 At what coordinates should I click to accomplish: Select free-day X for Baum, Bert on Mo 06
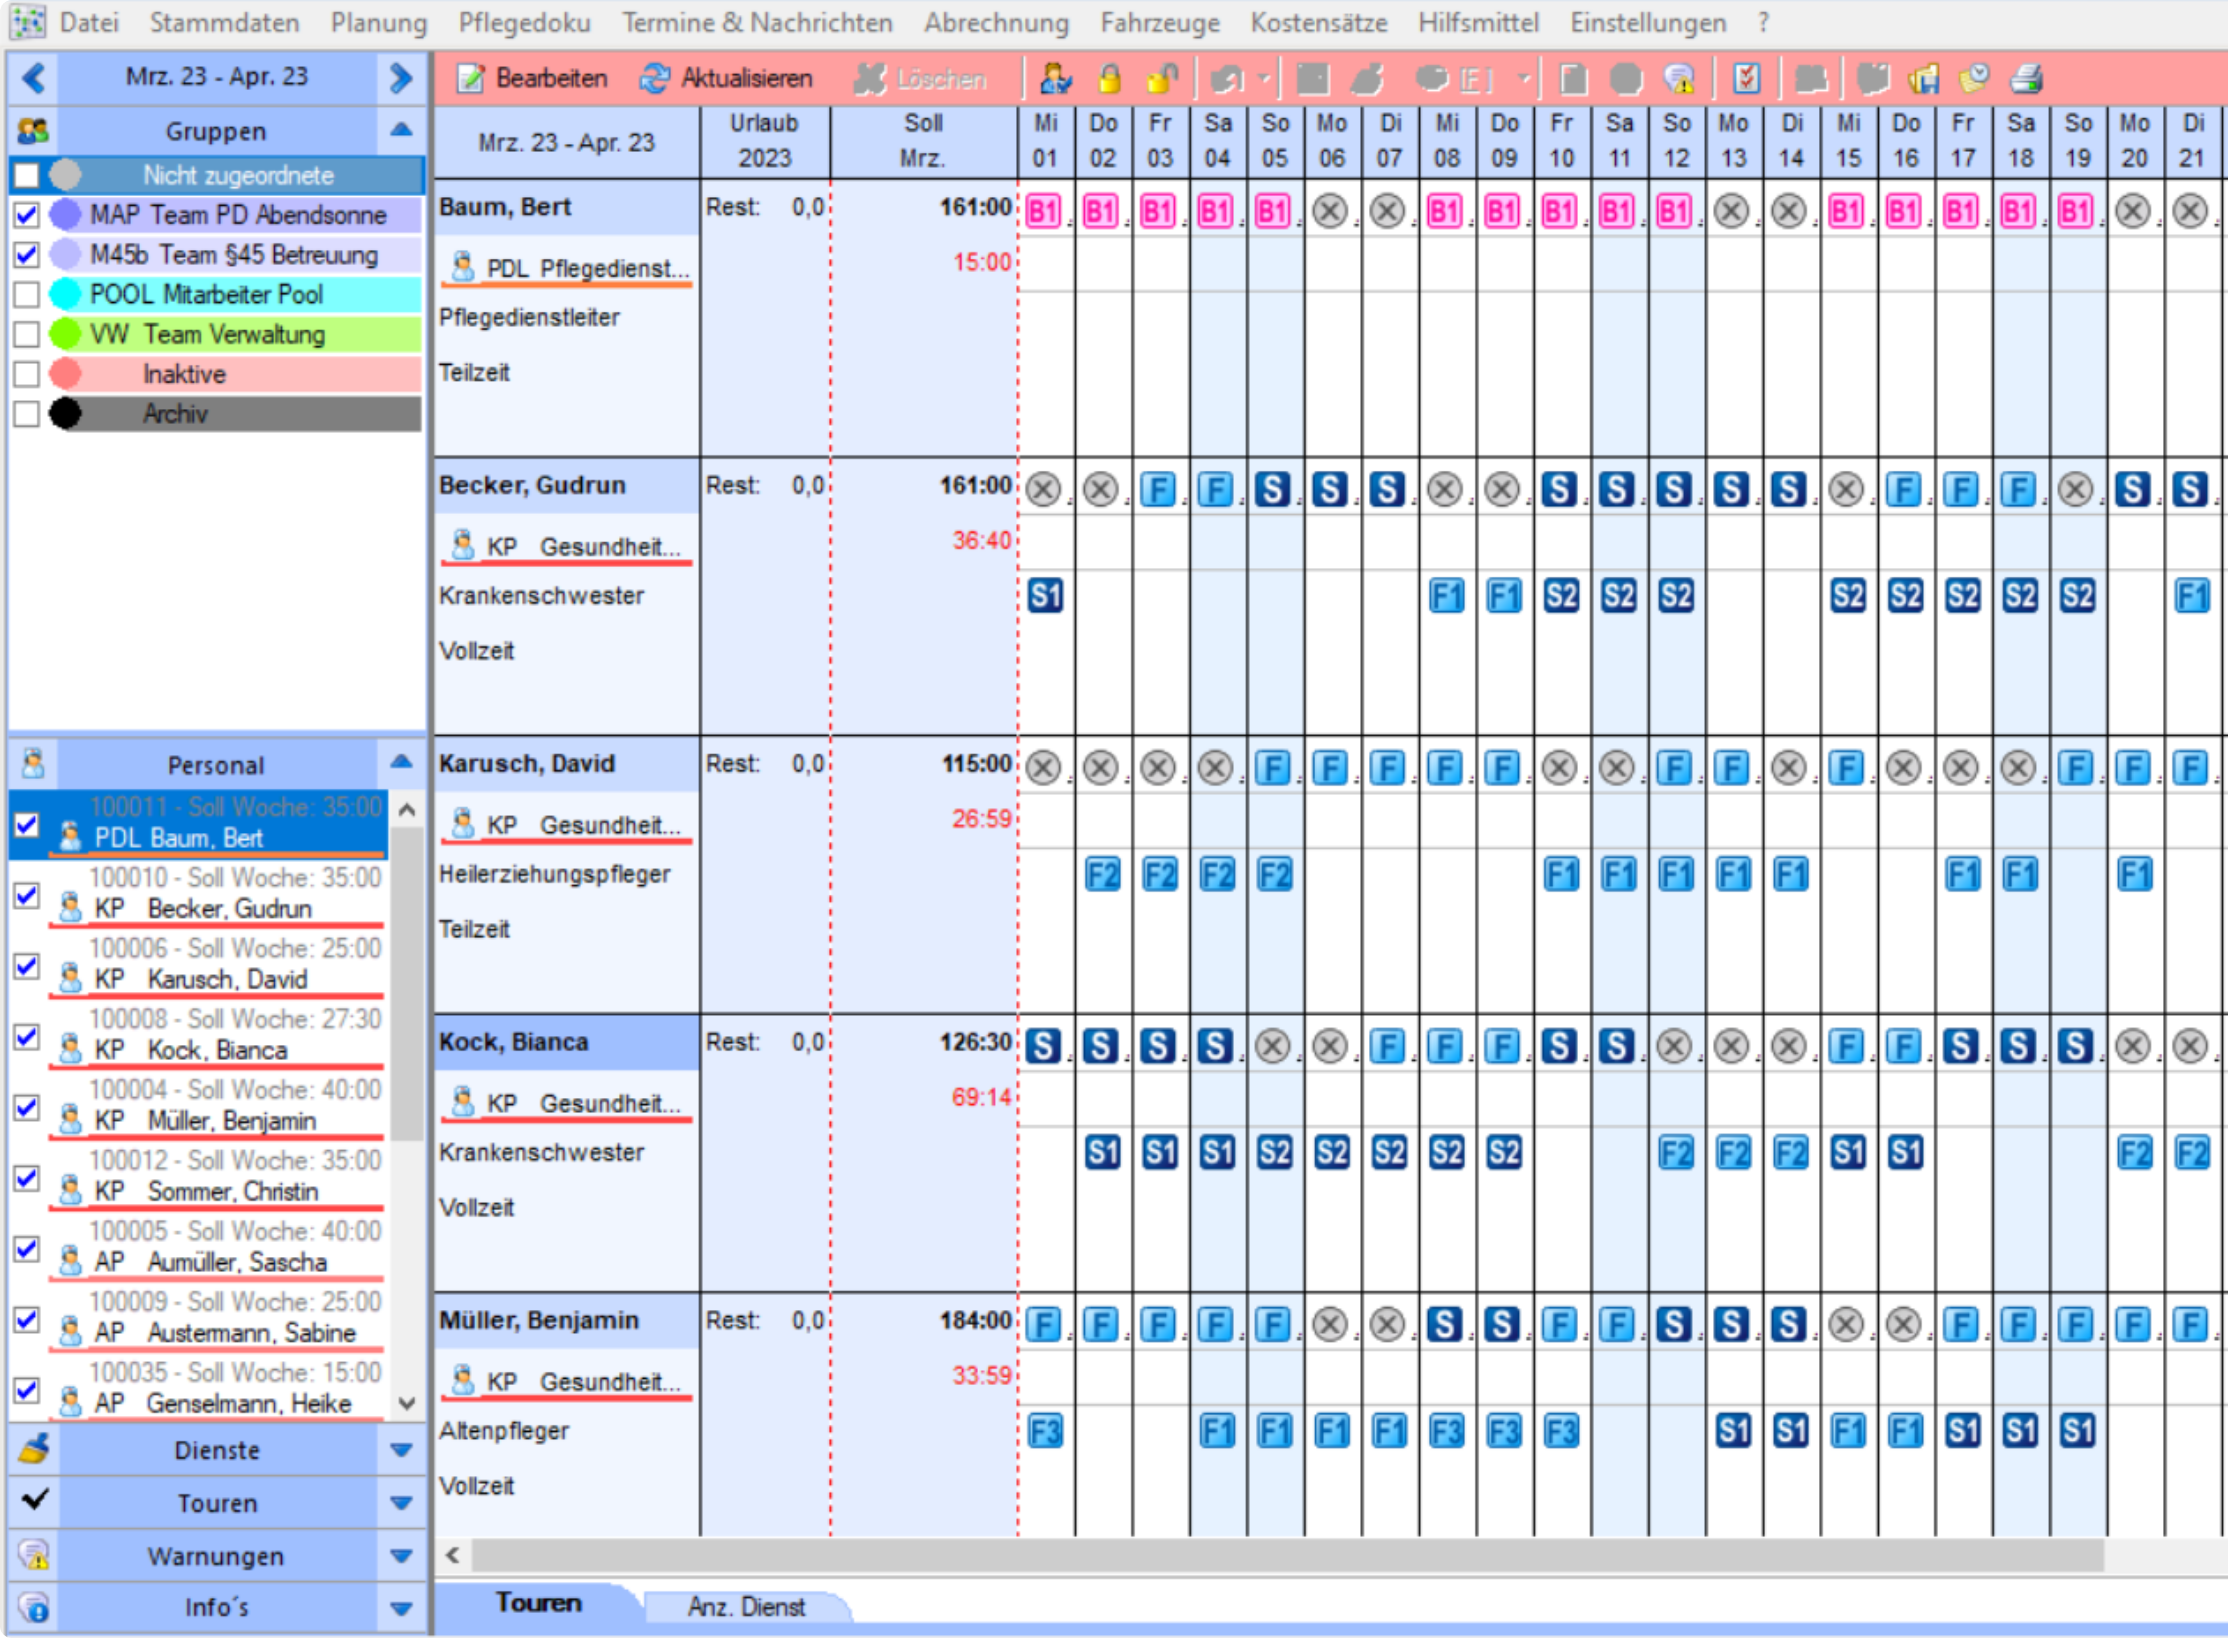click(x=1330, y=211)
